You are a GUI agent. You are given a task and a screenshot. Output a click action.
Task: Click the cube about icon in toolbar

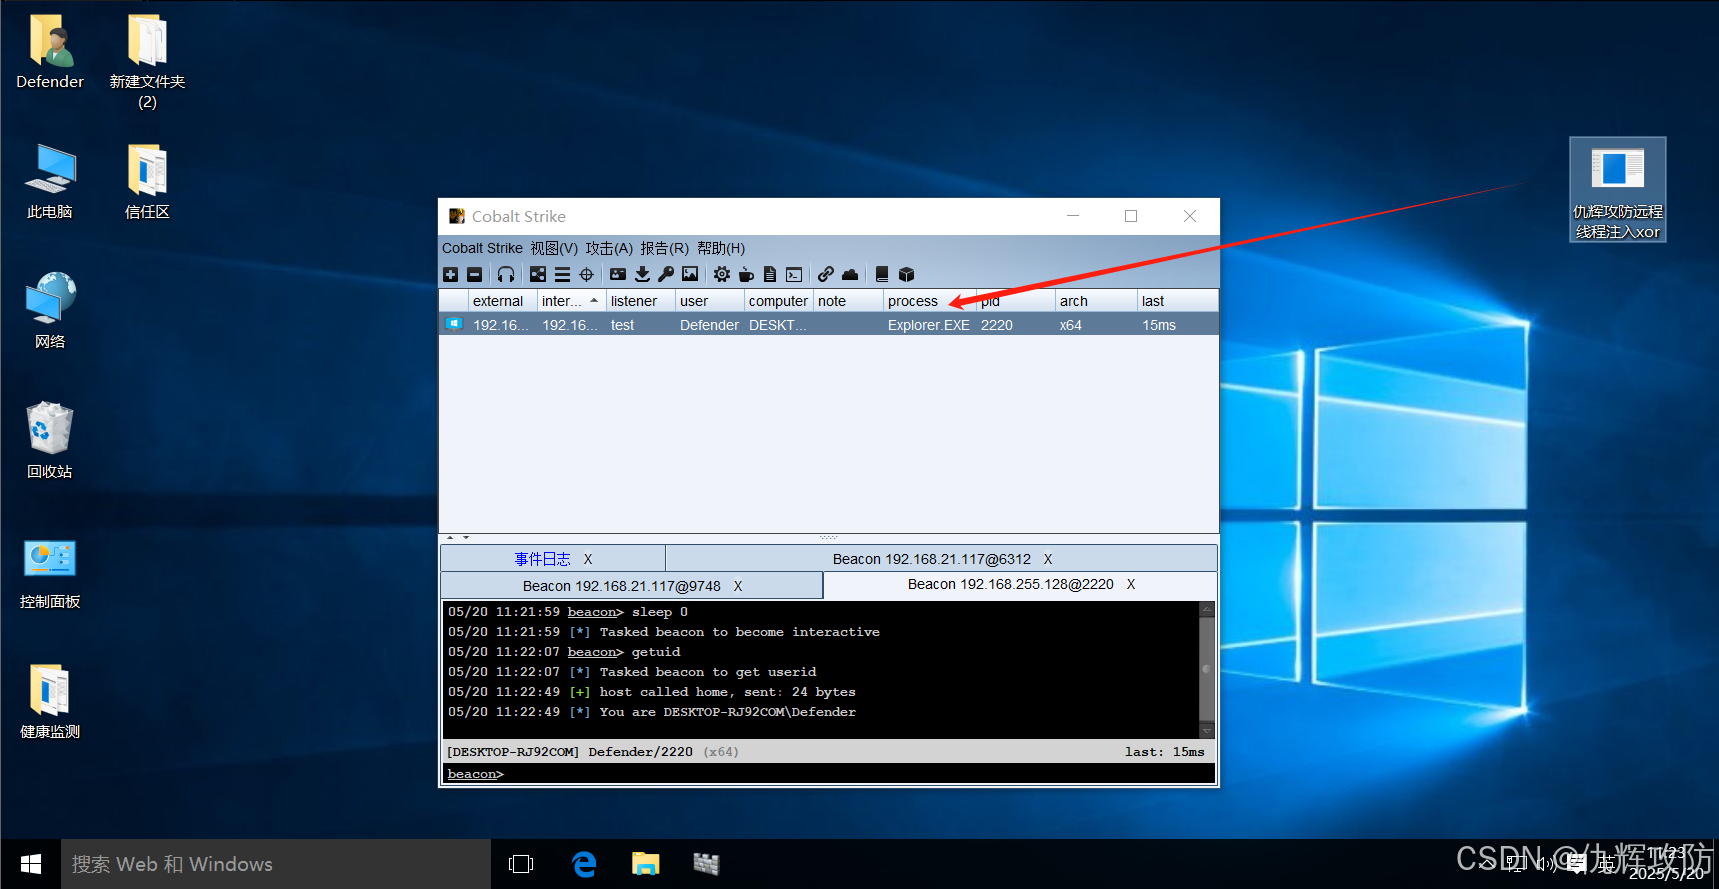click(x=907, y=274)
